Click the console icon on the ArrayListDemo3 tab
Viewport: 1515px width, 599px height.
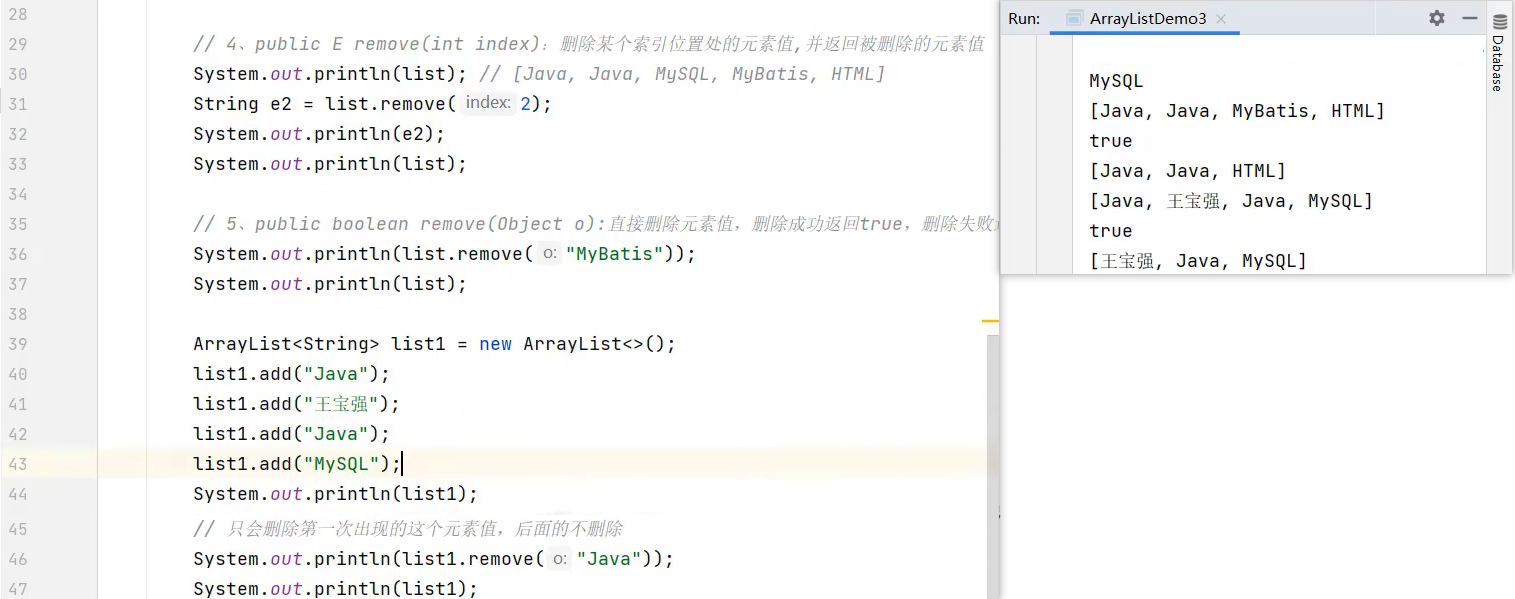click(1075, 18)
